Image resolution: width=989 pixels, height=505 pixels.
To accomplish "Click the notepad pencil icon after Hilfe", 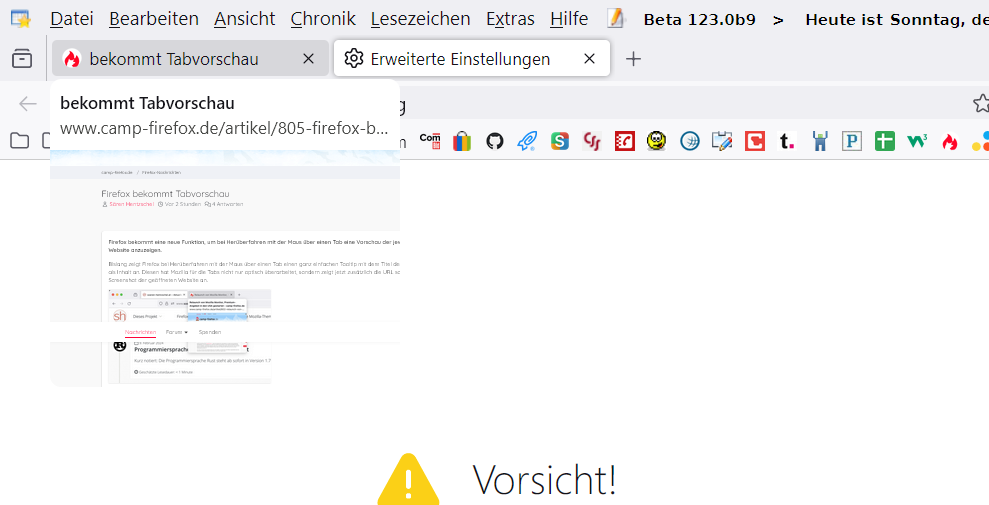I will click(x=616, y=18).
